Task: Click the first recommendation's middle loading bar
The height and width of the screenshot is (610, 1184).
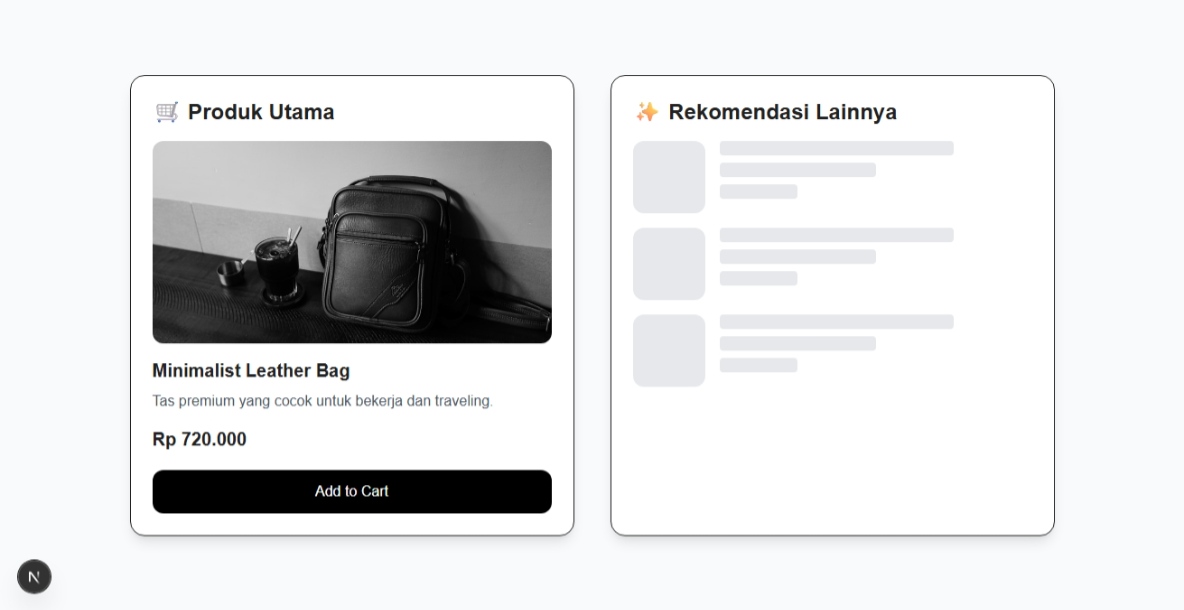Action: [797, 170]
